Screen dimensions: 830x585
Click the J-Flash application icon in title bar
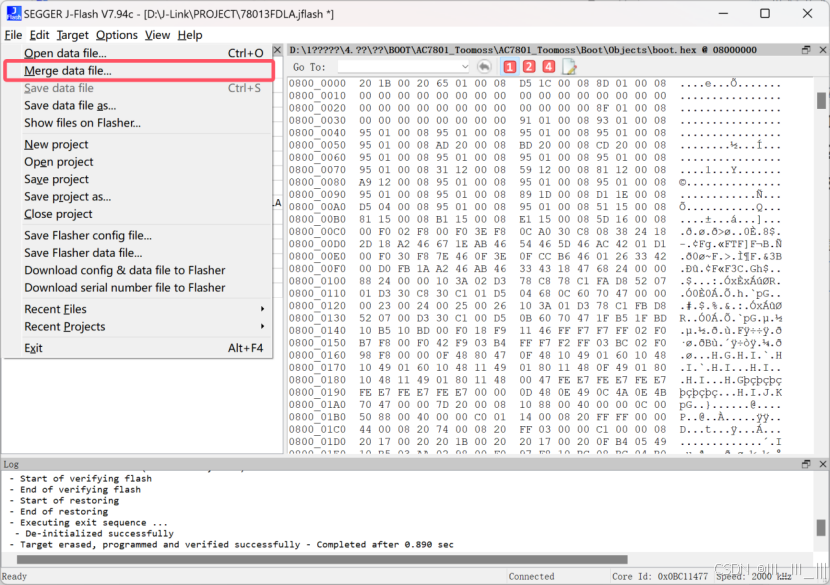(x=14, y=14)
